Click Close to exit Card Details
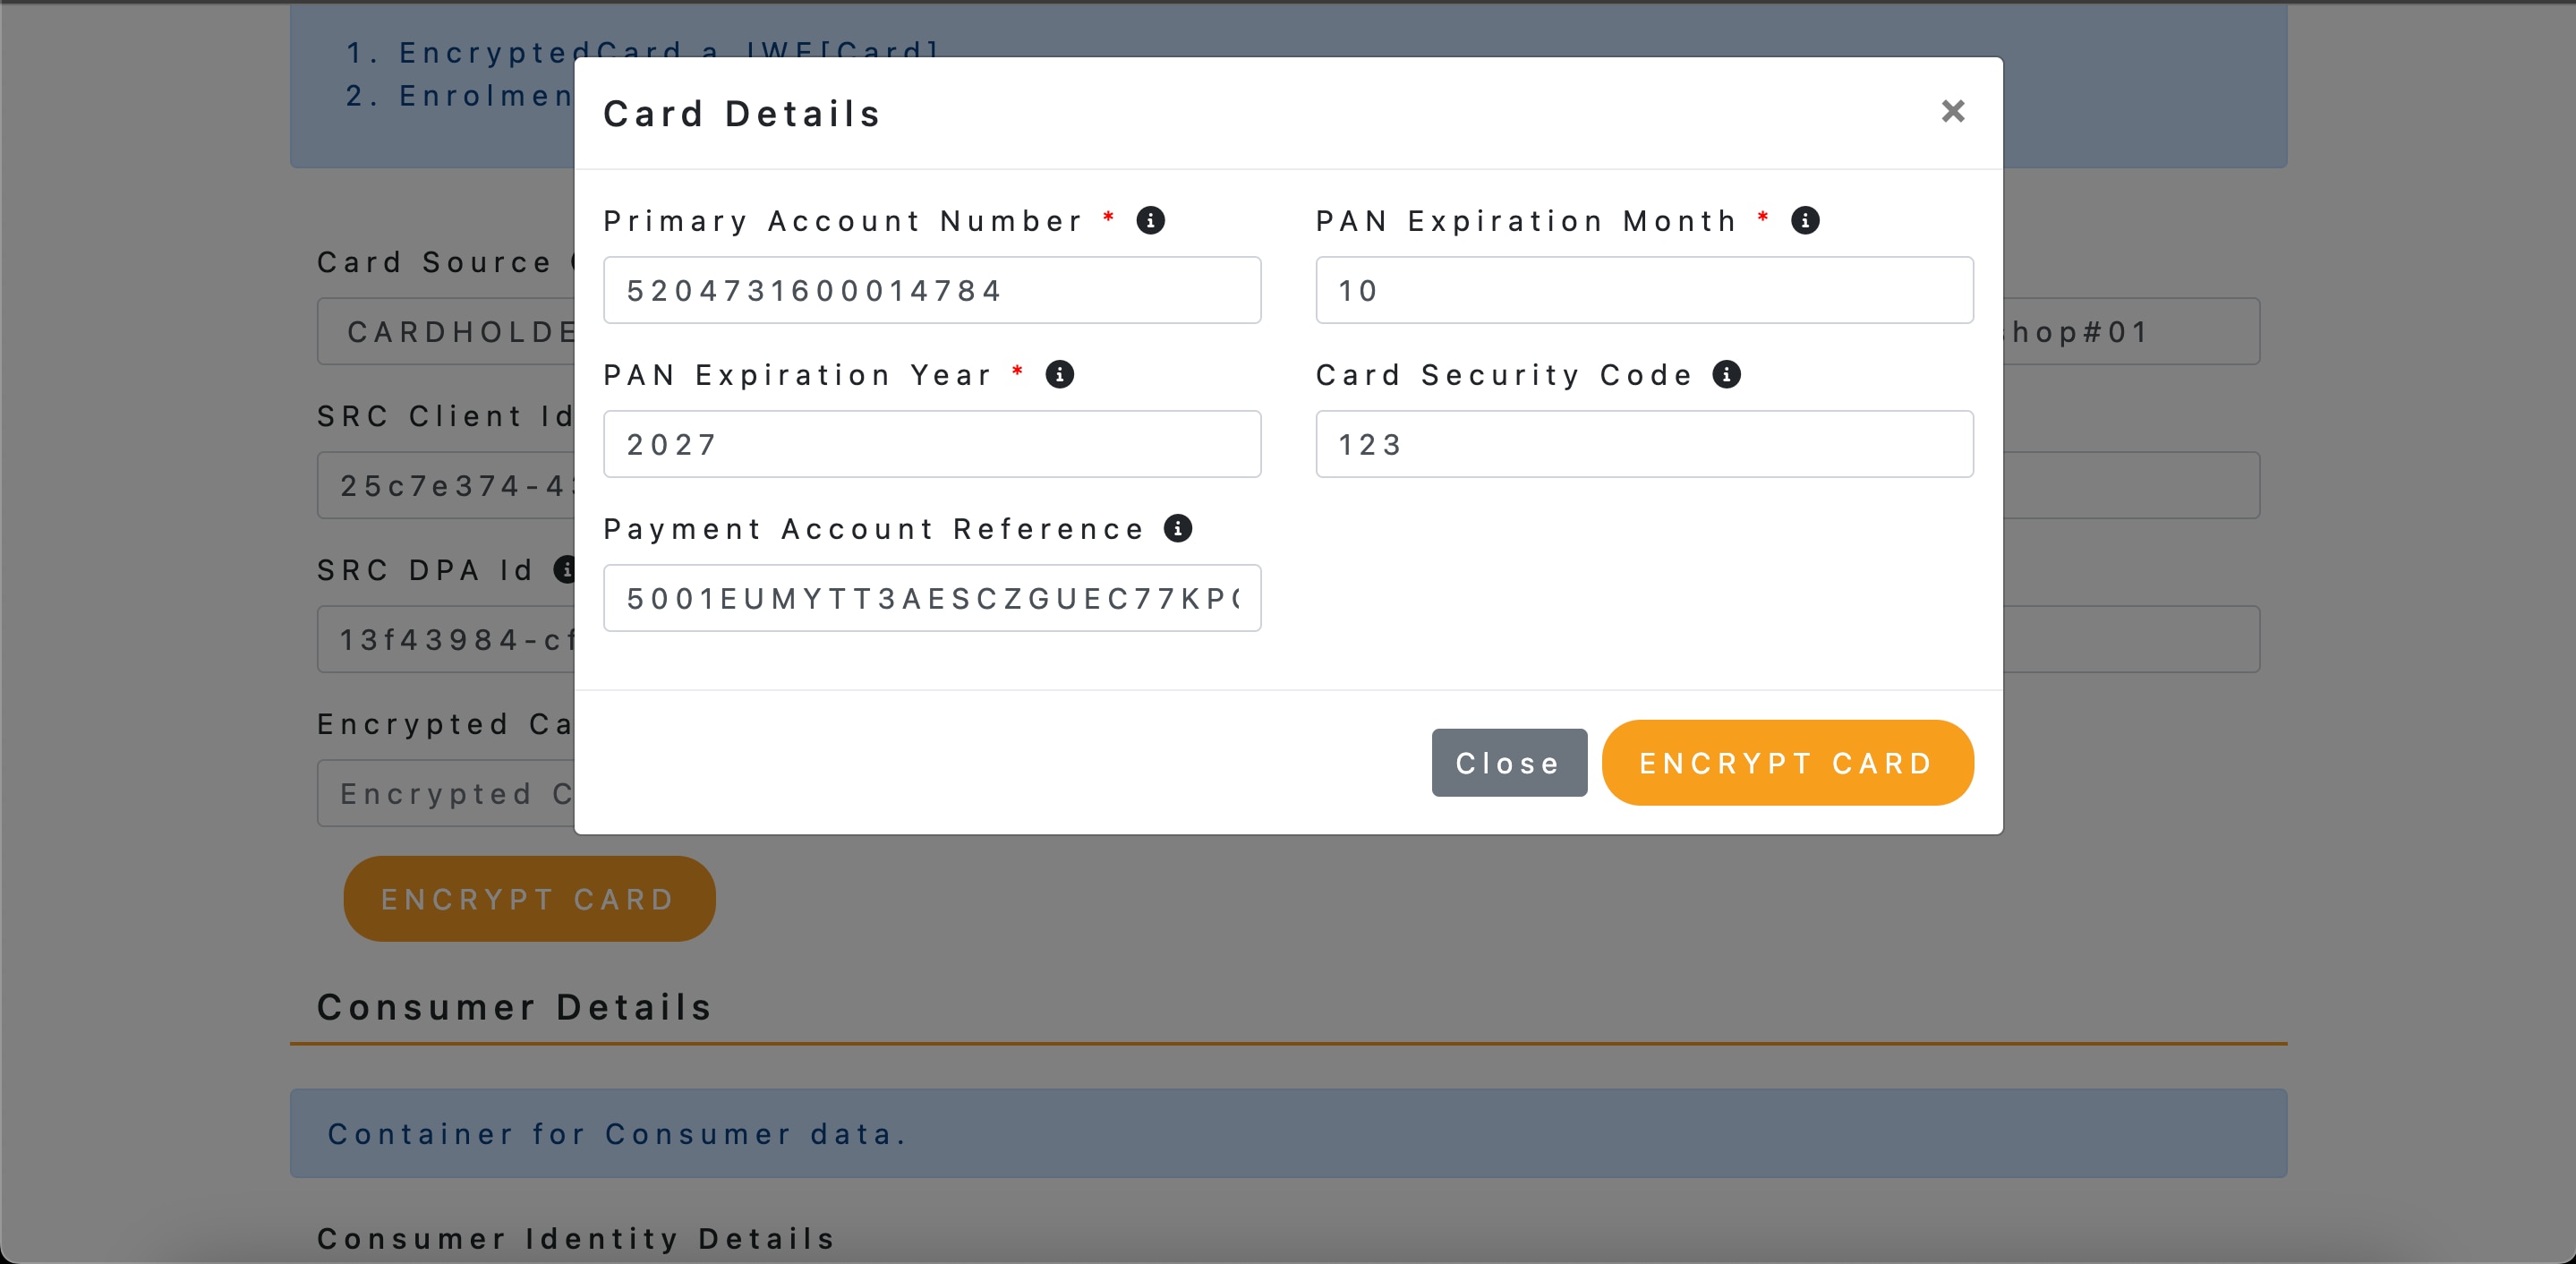This screenshot has height=1264, width=2576. (x=1508, y=762)
